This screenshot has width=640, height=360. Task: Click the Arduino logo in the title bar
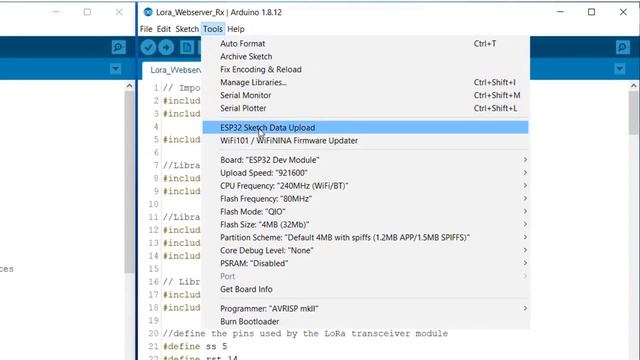[x=148, y=12]
